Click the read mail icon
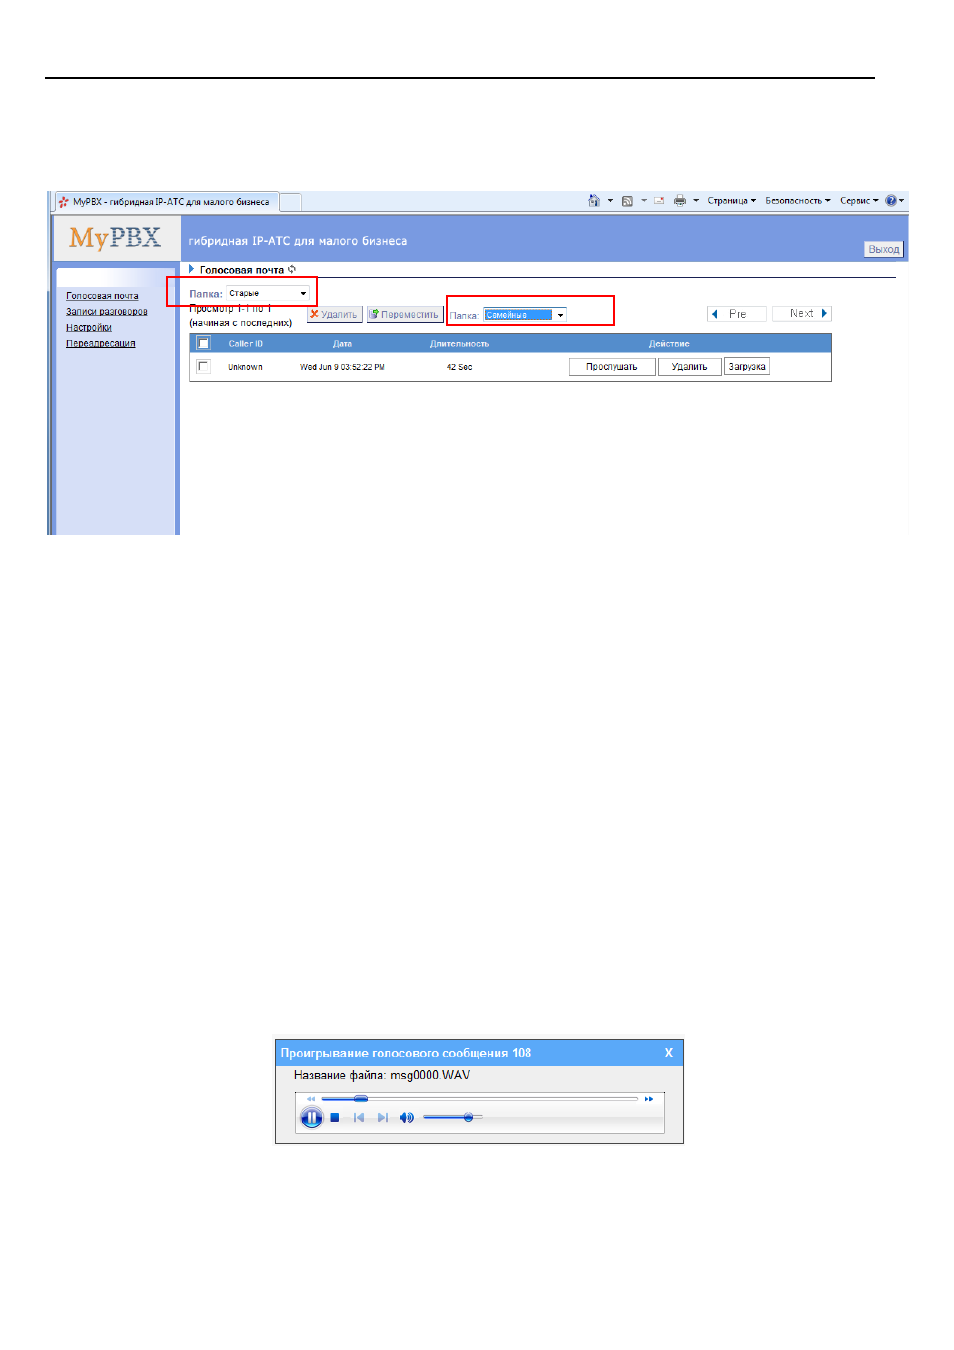 659,201
